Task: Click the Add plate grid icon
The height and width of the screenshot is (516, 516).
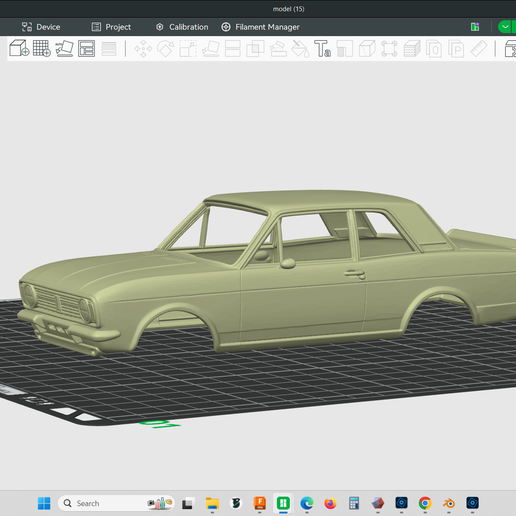Action: pyautogui.click(x=42, y=49)
